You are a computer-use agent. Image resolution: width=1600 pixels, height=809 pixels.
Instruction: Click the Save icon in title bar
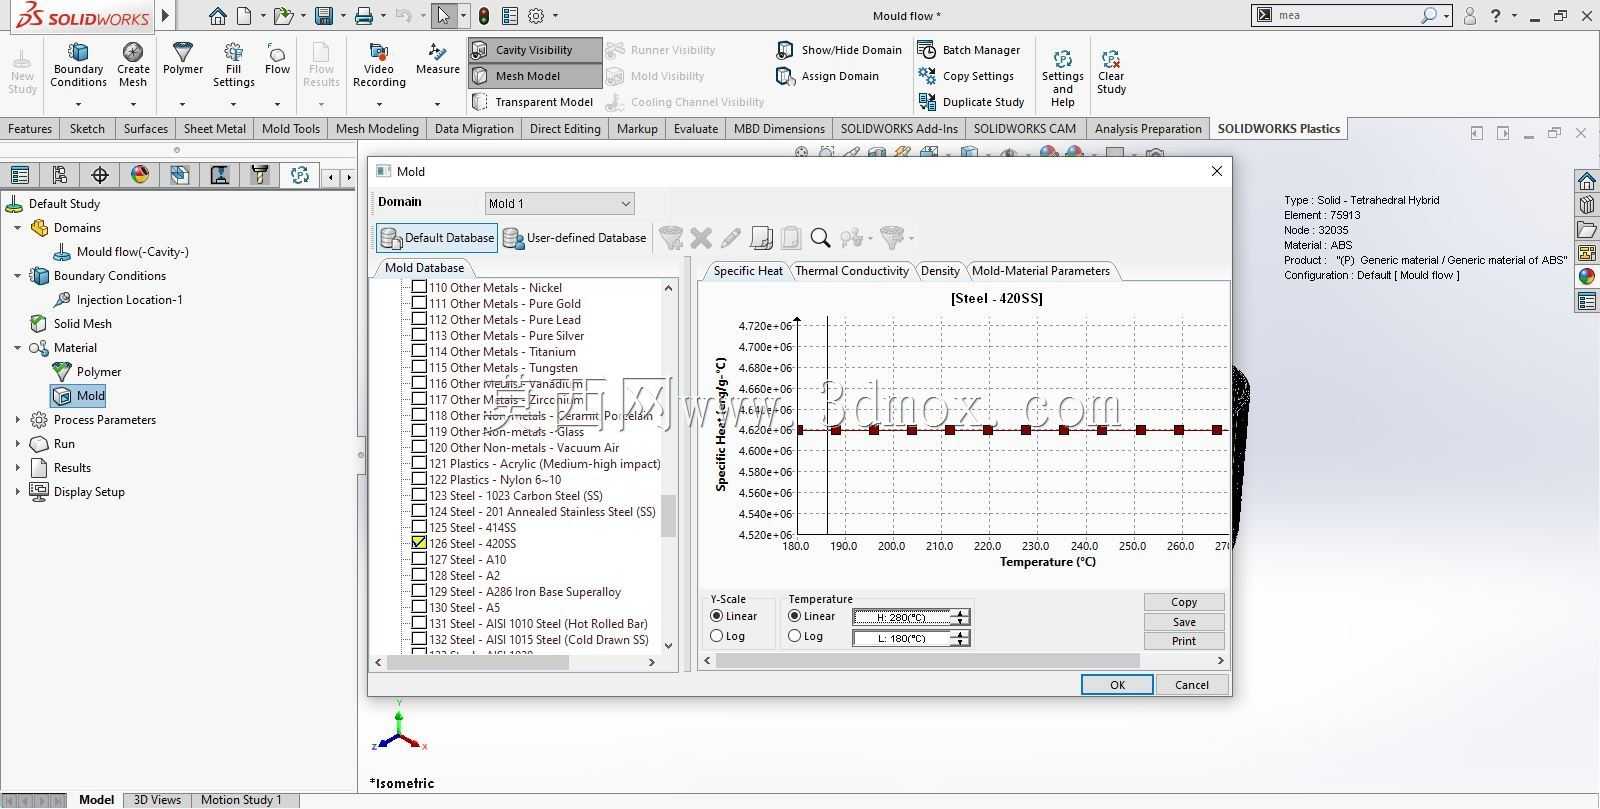click(x=323, y=15)
